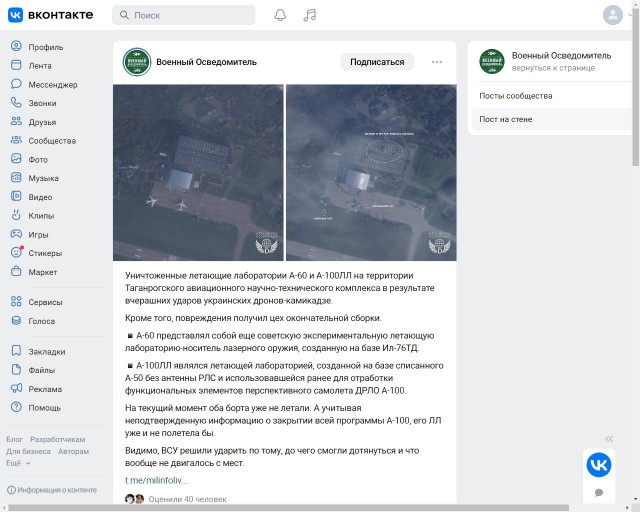Click the horizontal scrollbar at bottom

coord(289,508)
